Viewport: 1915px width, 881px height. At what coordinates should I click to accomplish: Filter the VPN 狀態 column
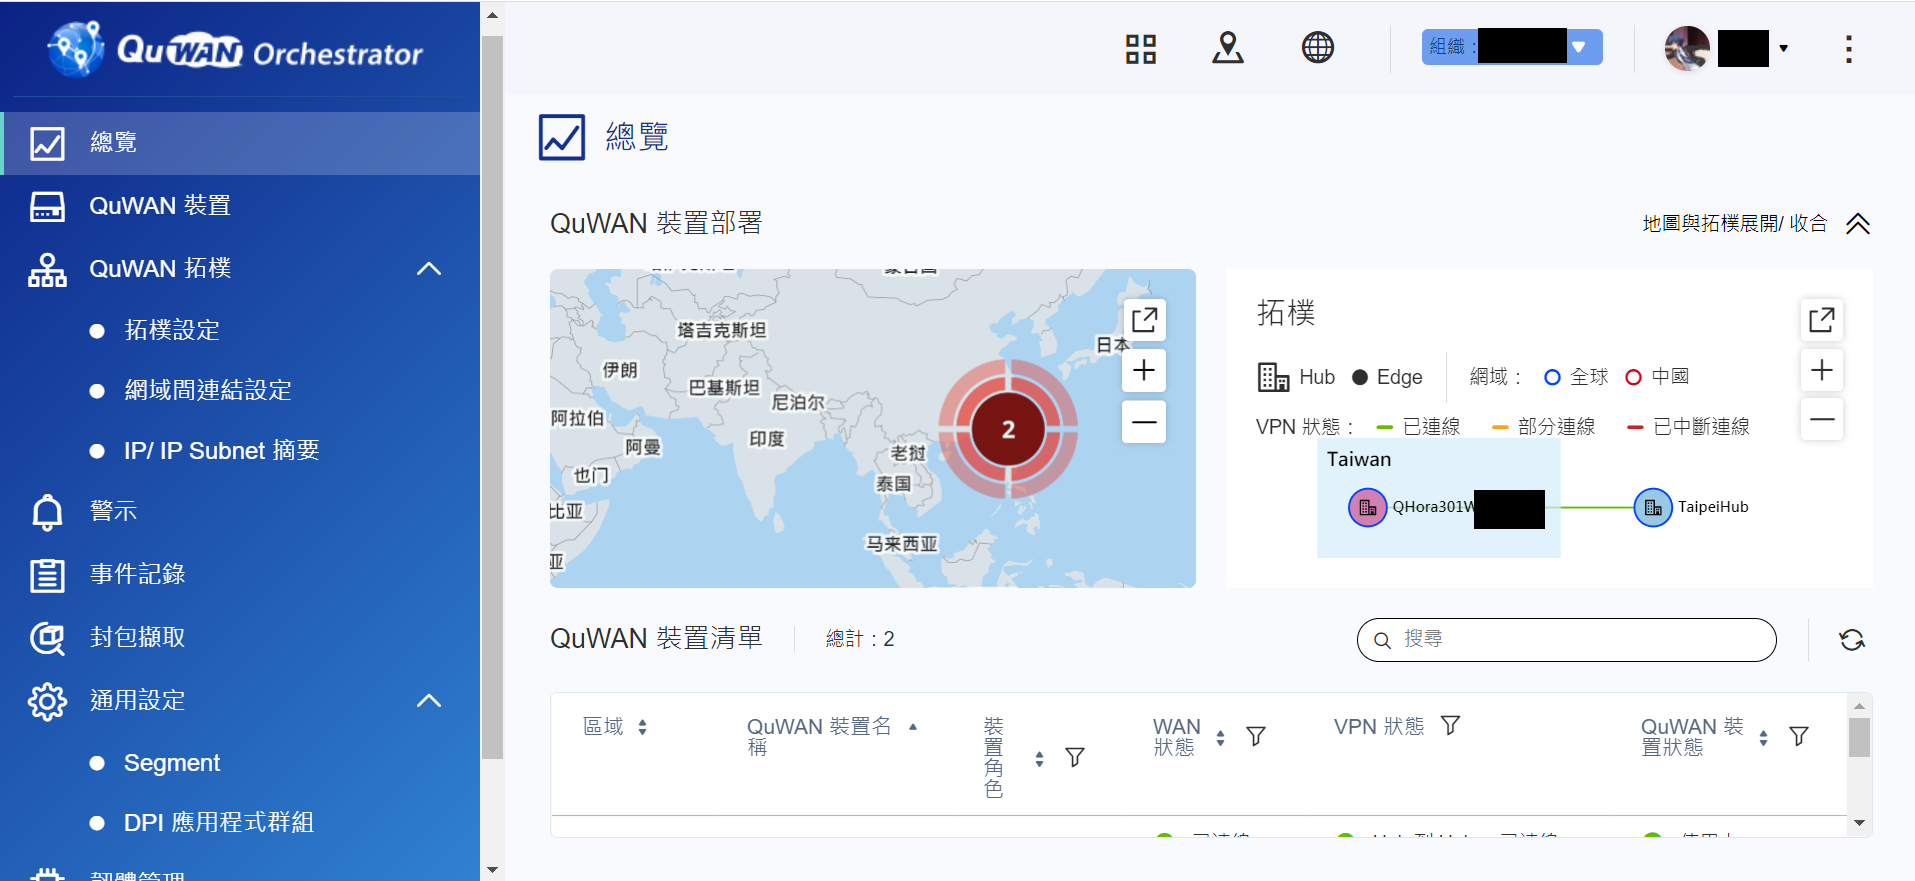point(1450,726)
